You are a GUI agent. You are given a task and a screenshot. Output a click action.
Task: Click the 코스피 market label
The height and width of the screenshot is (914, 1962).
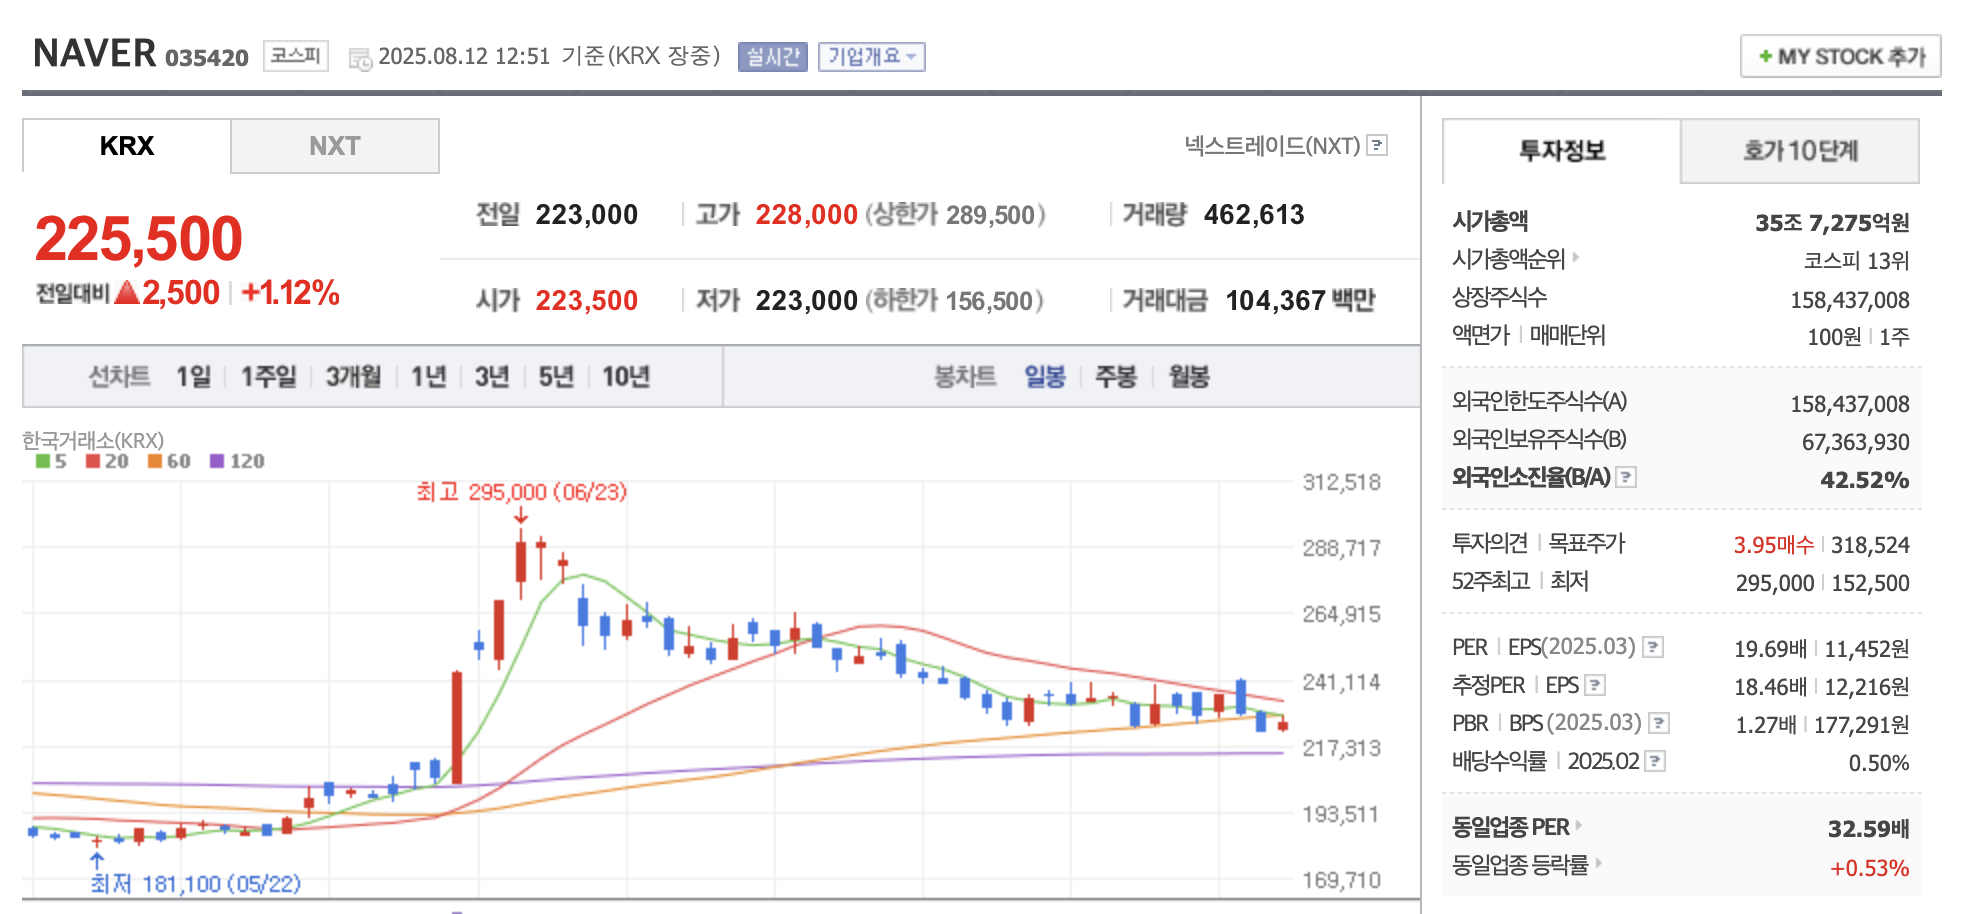(296, 55)
